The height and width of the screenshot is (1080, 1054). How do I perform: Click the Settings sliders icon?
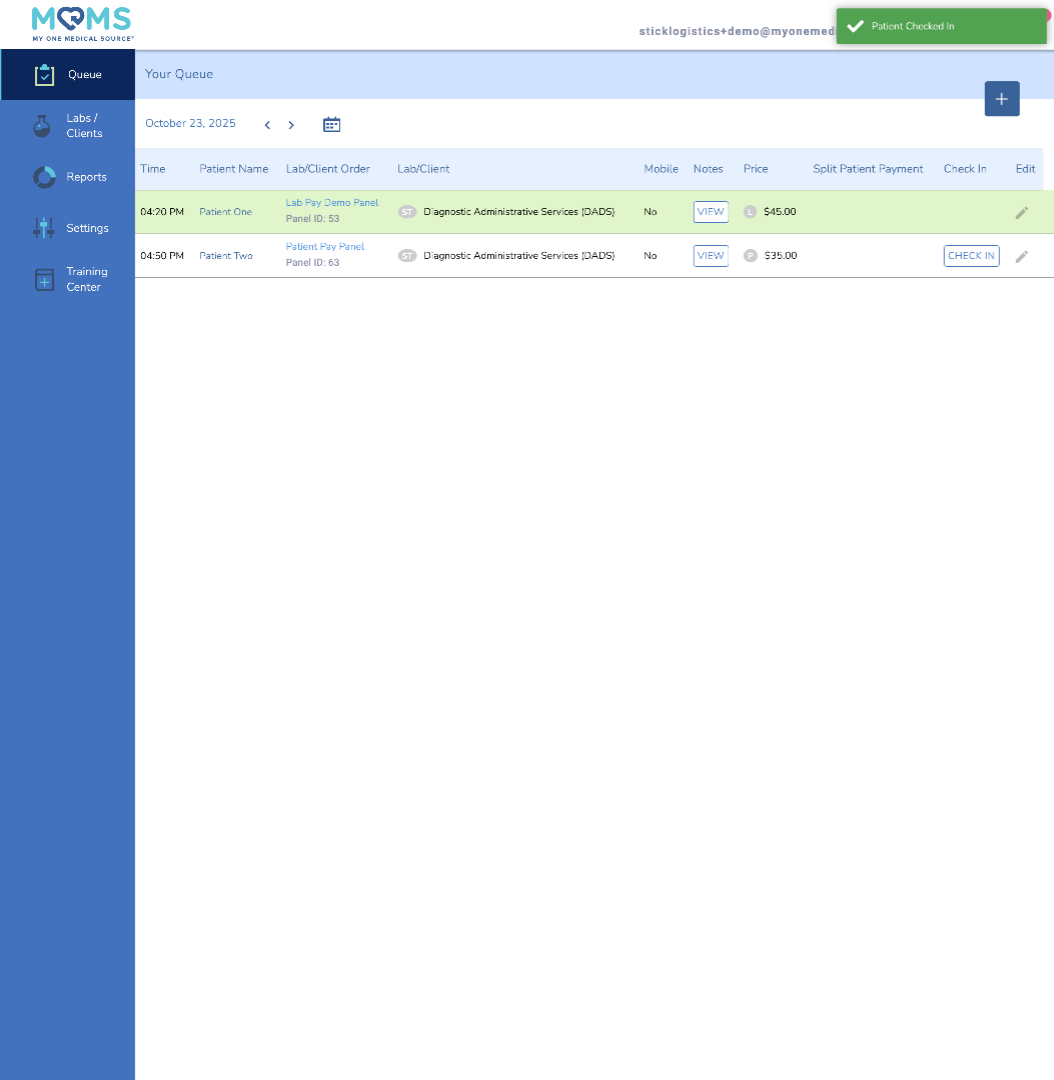43,228
